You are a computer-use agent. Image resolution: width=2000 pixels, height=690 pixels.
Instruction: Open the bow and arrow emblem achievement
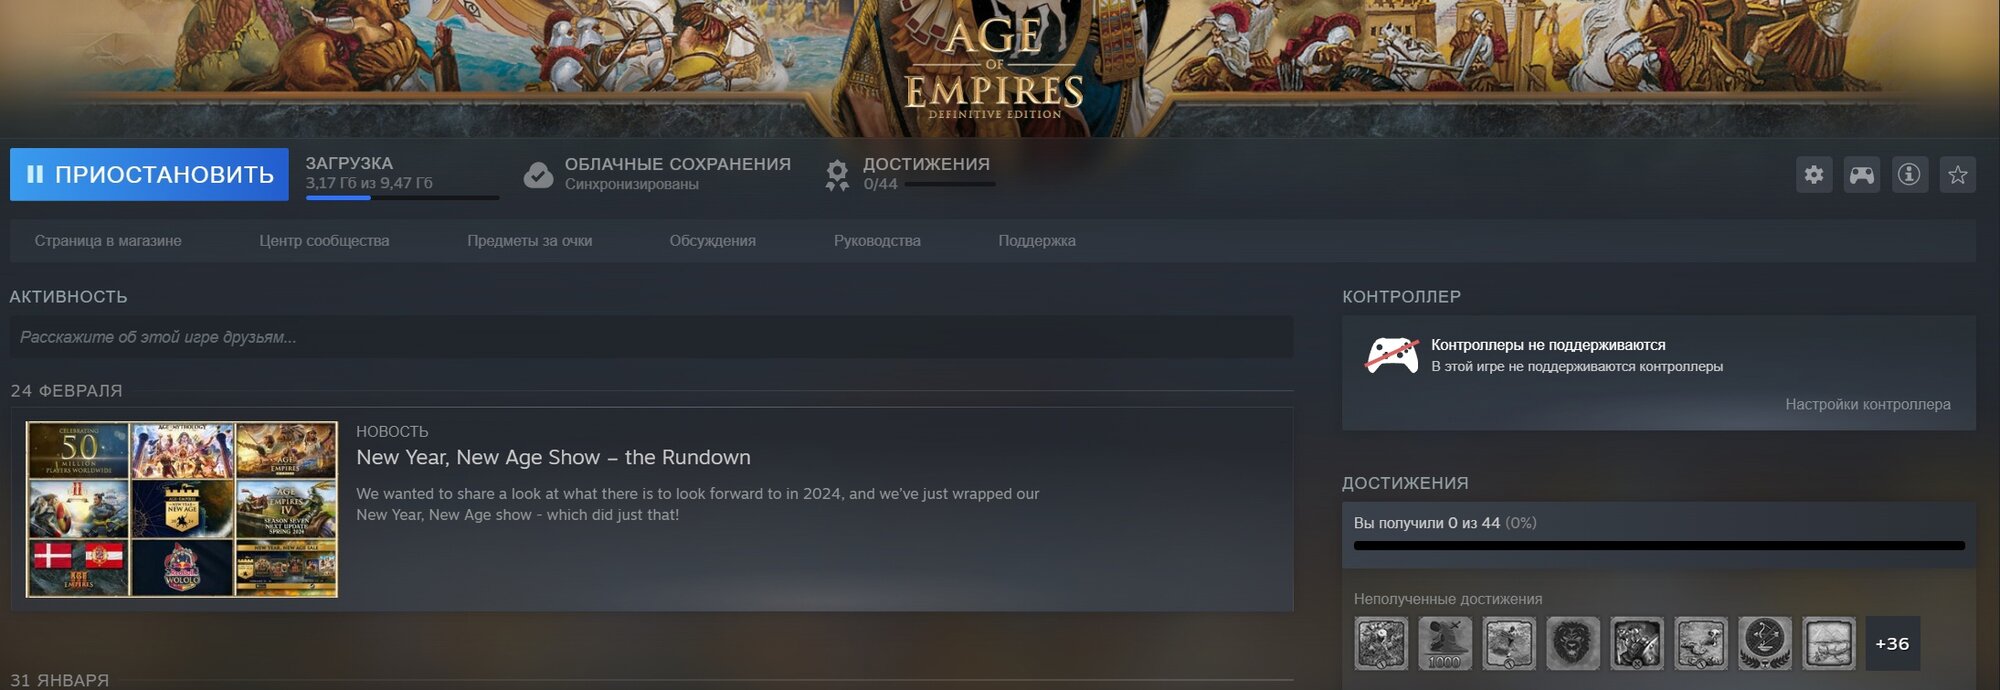(x=1765, y=643)
